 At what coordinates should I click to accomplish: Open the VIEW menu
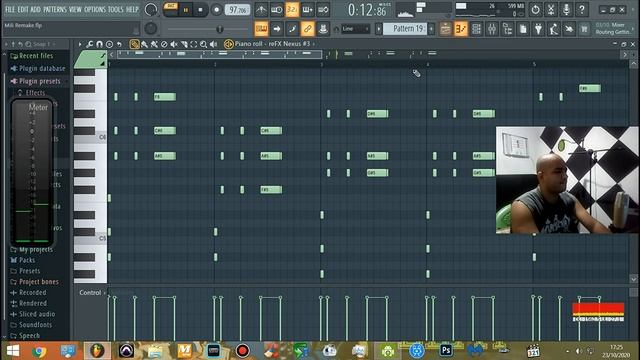(x=75, y=9)
